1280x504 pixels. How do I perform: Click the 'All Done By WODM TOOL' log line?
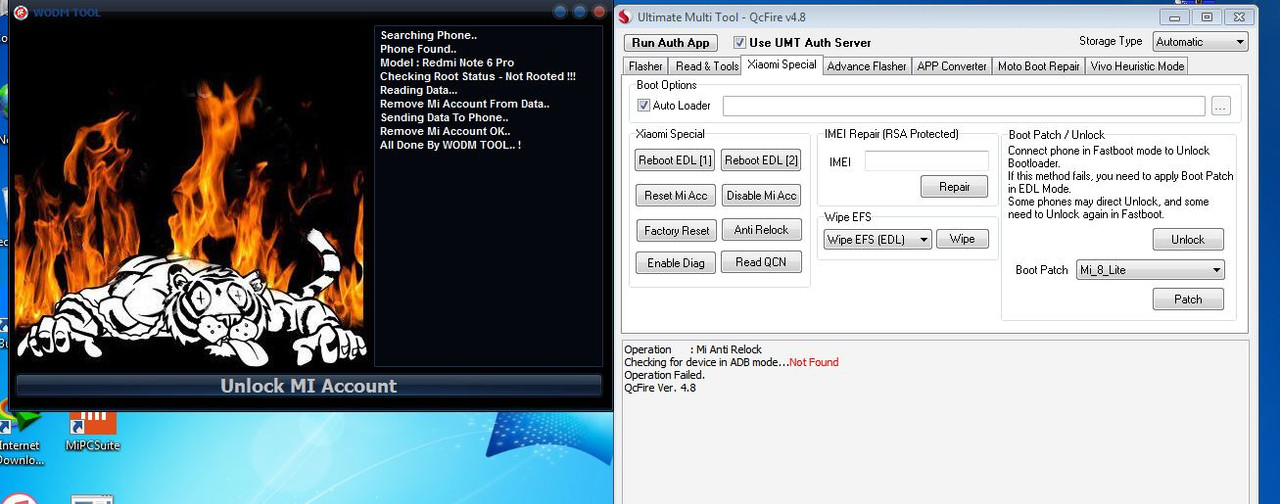451,145
